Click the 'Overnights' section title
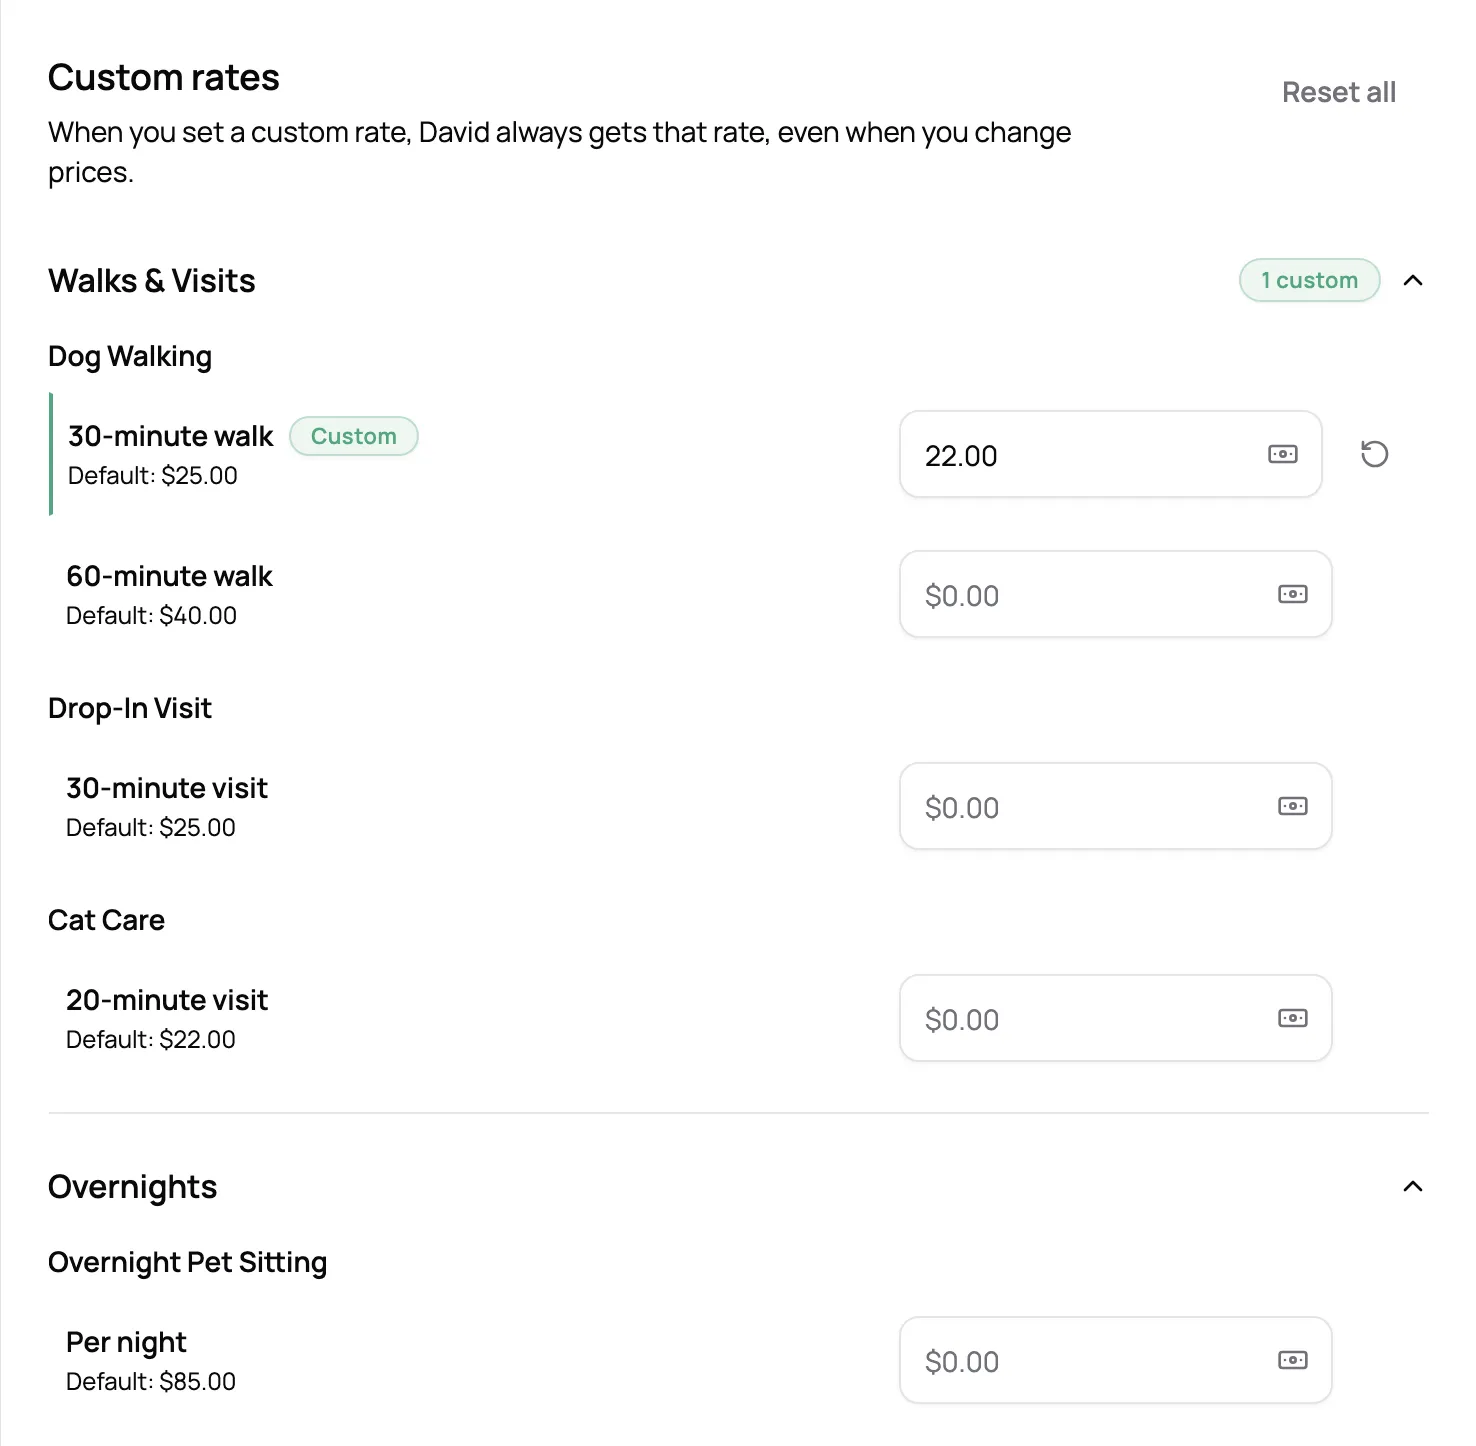The width and height of the screenshot is (1476, 1446). pyautogui.click(x=133, y=1187)
